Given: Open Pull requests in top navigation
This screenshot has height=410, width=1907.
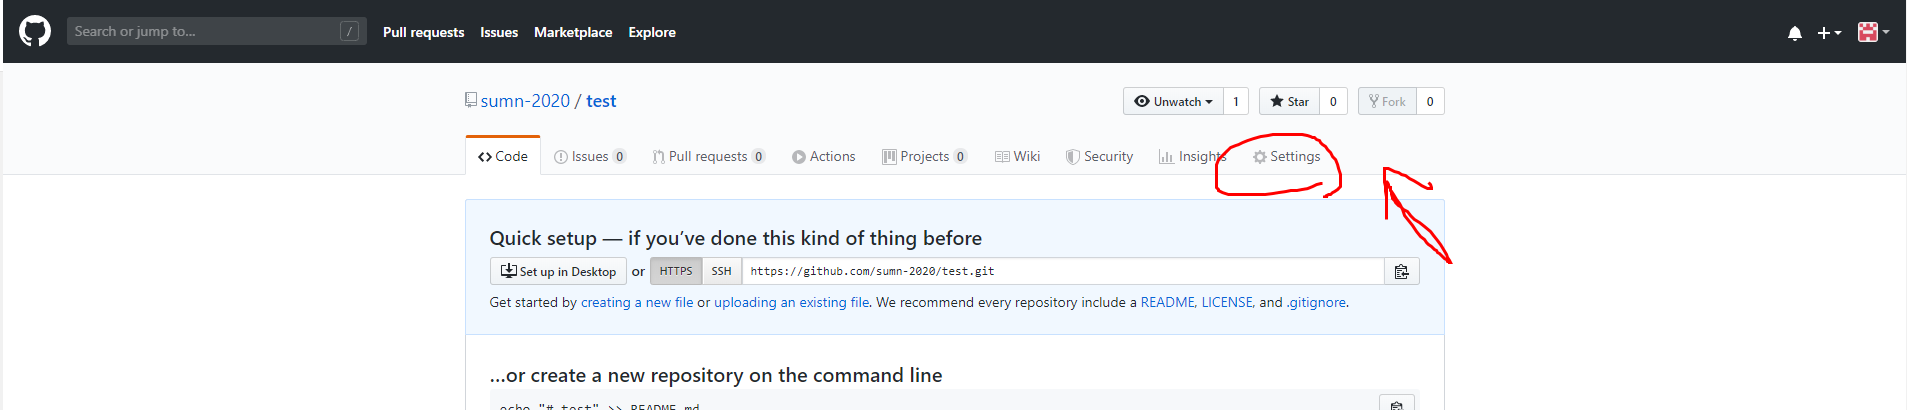Looking at the screenshot, I should [423, 32].
